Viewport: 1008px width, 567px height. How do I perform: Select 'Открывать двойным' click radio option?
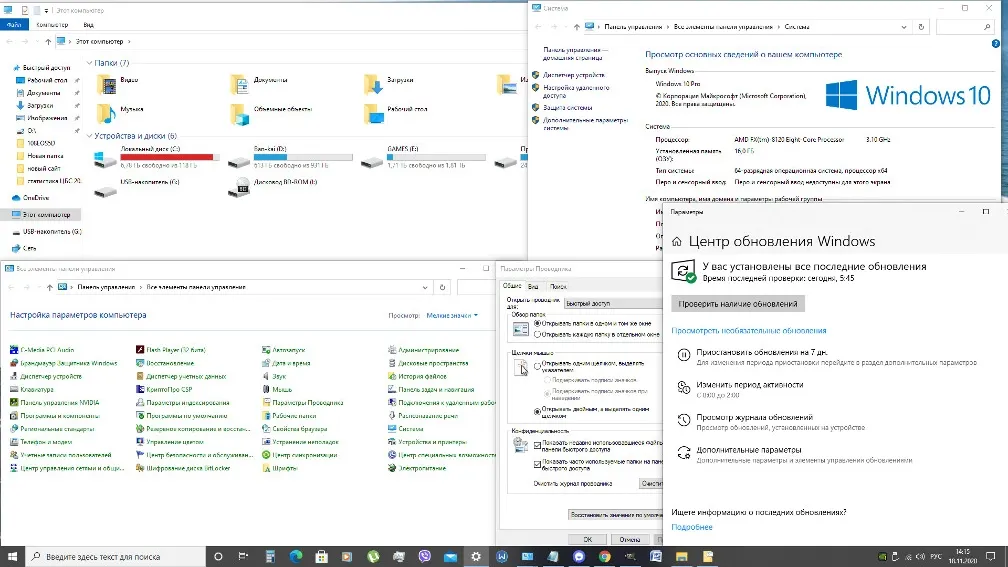click(x=537, y=411)
